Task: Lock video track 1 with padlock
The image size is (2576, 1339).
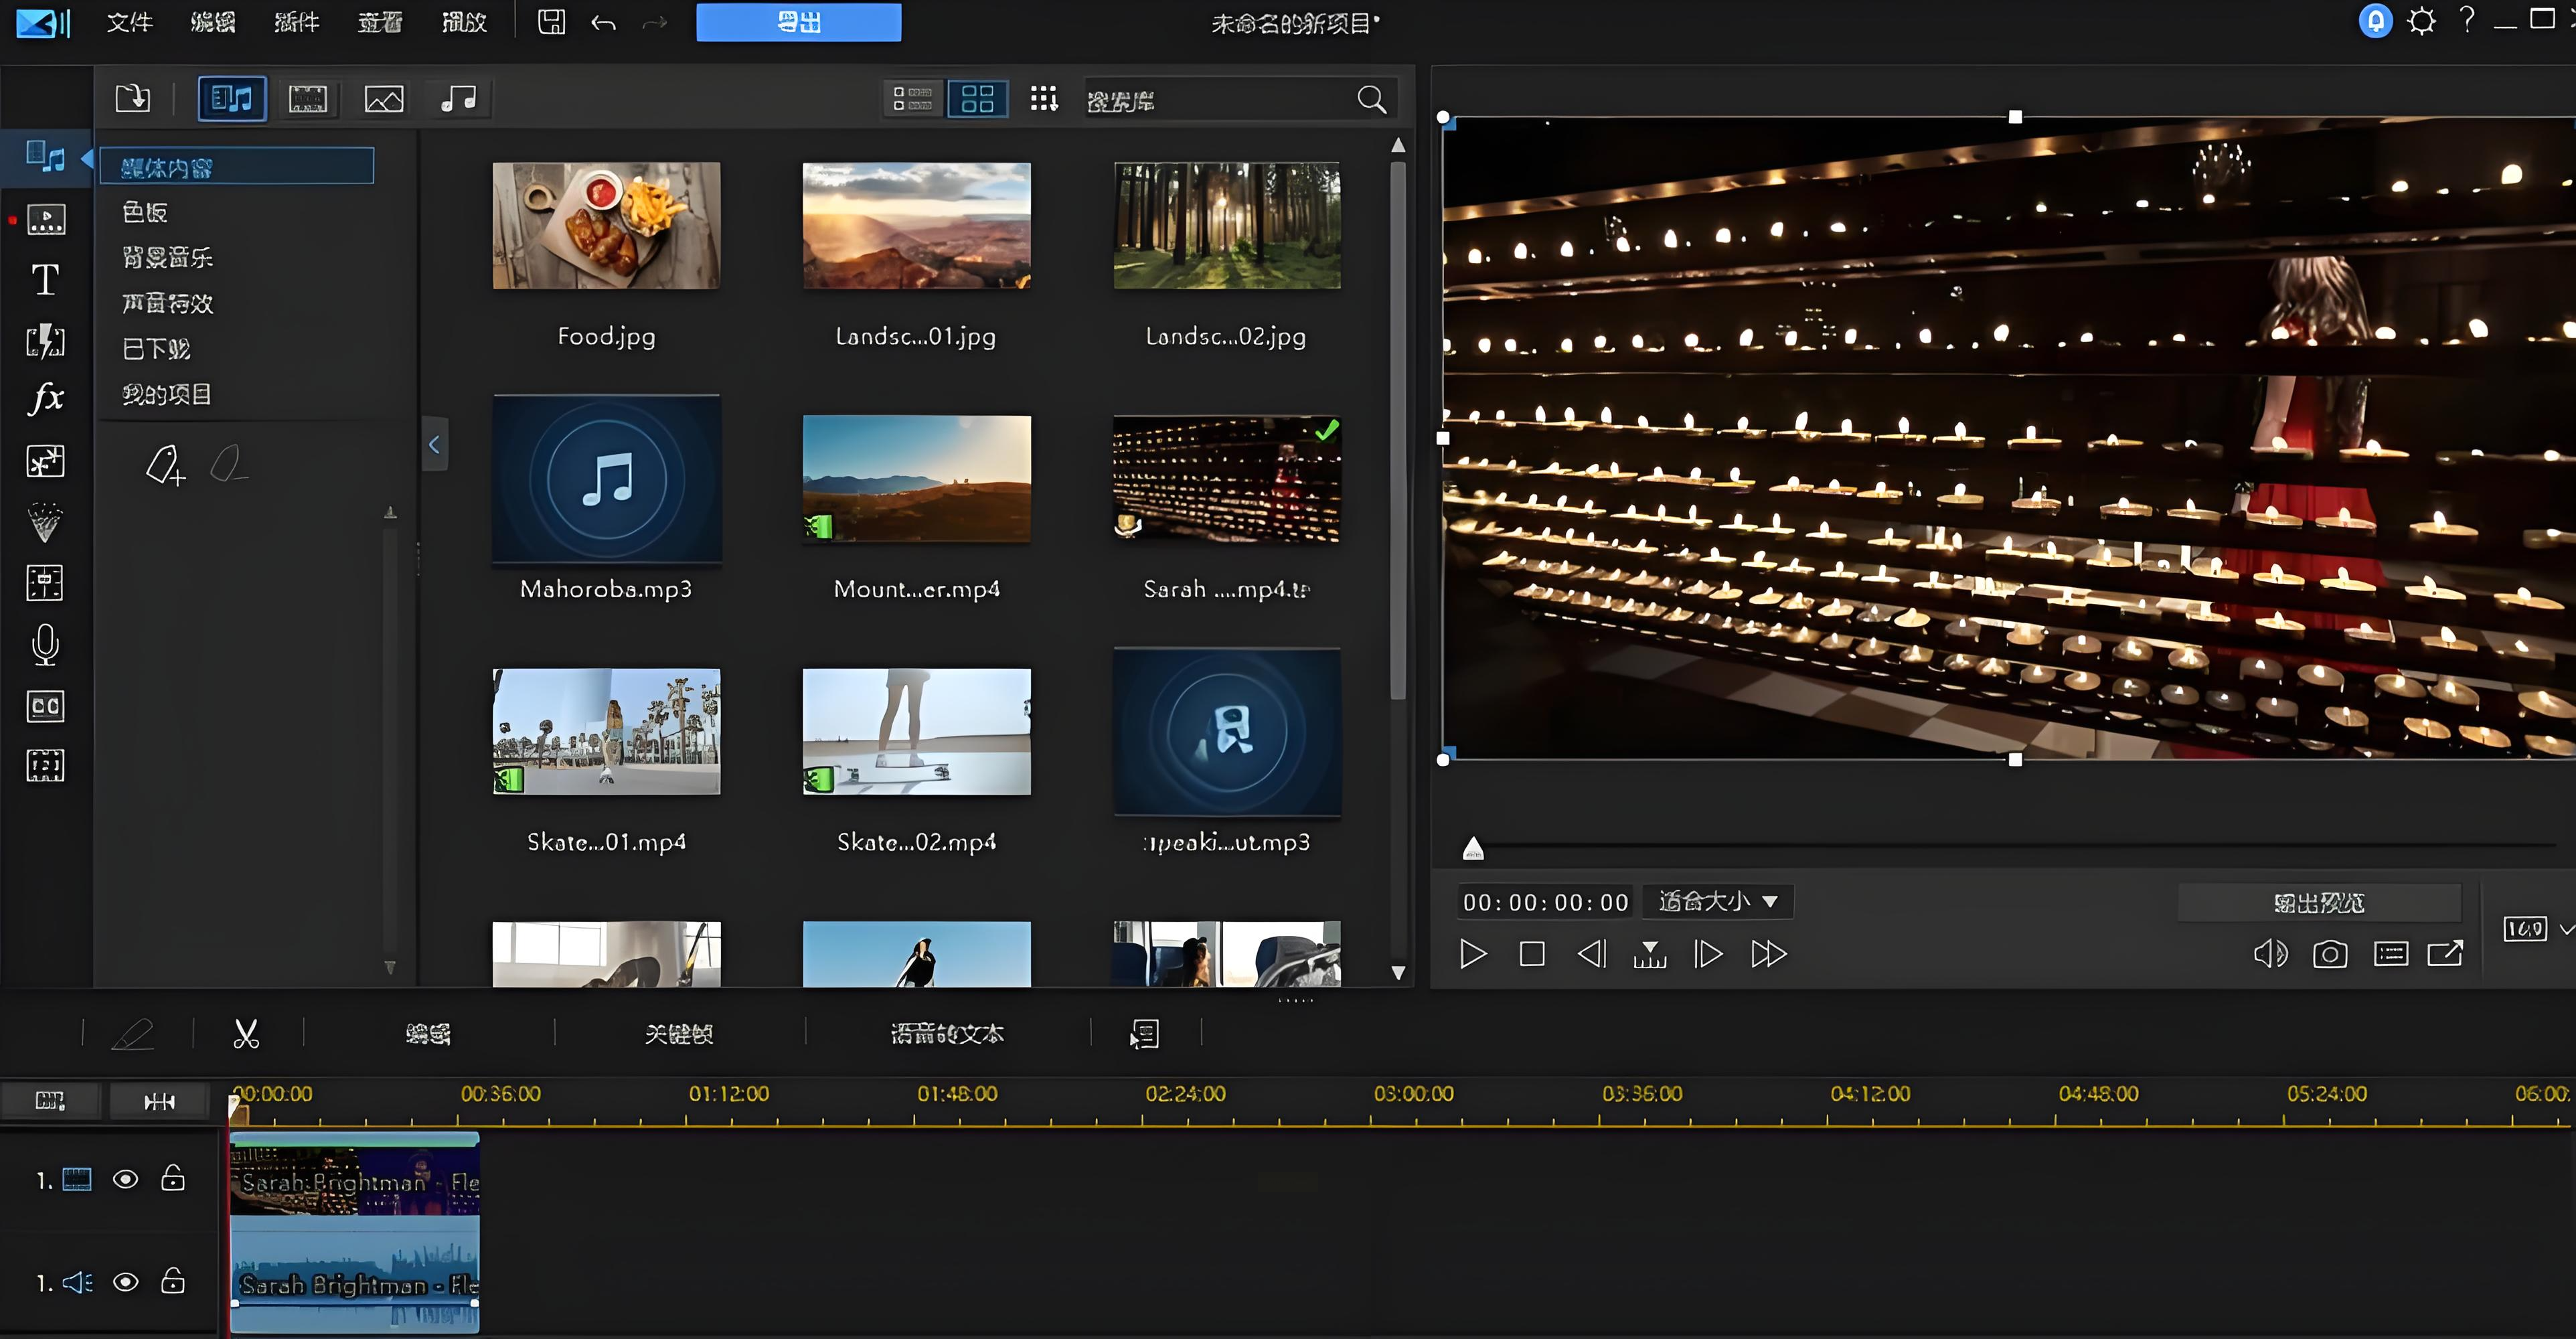Action: (x=173, y=1180)
